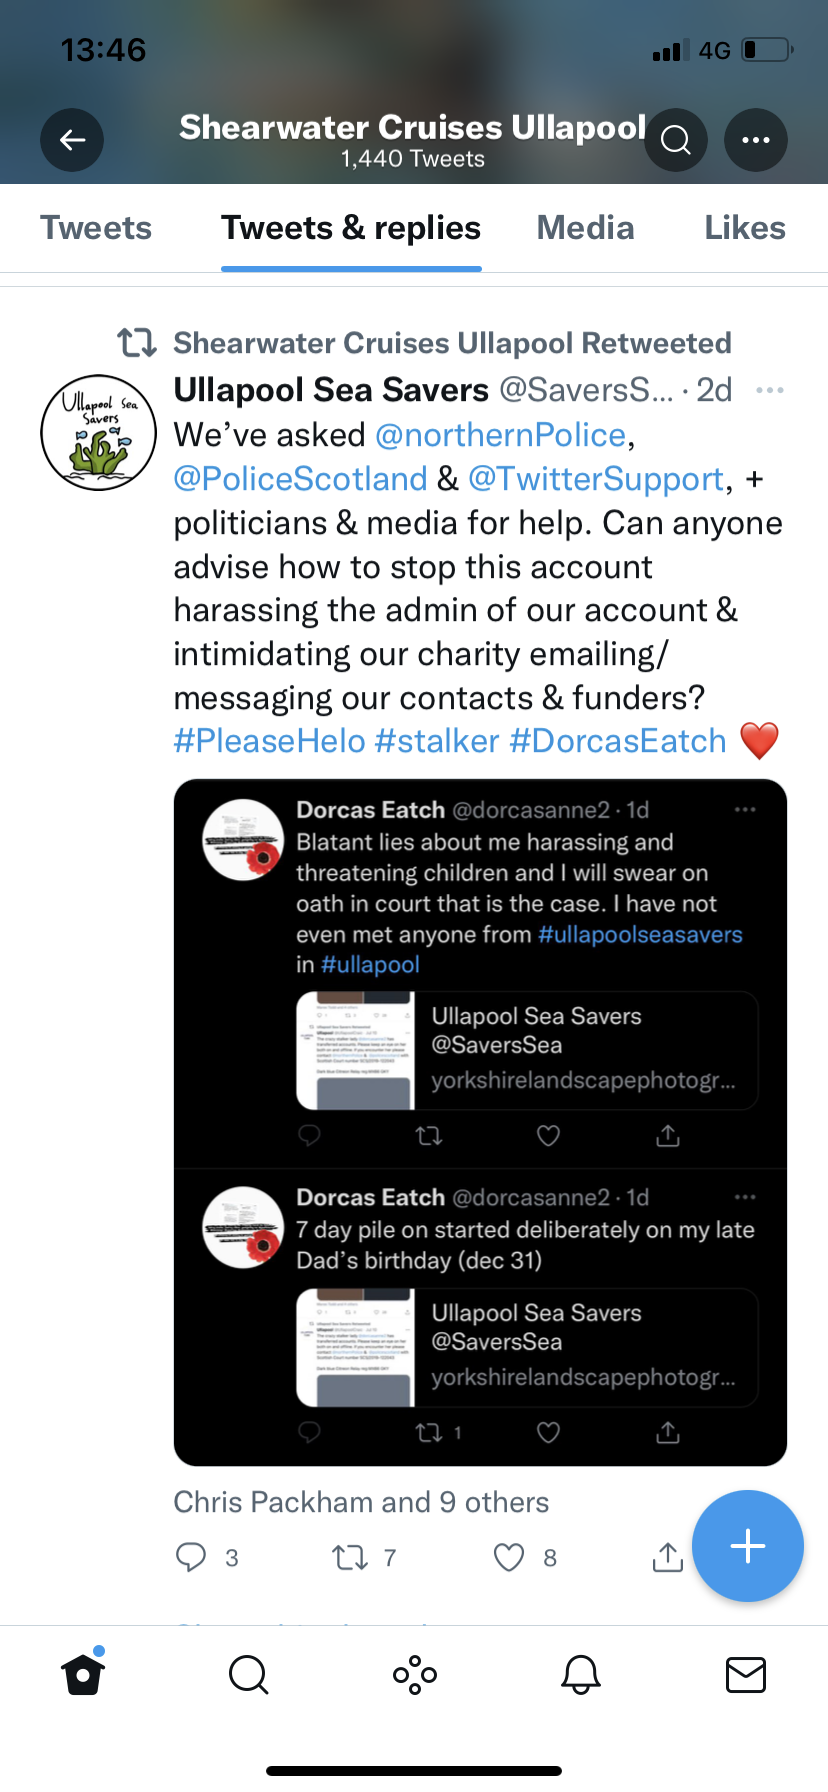Open Direct Messages envelope
Viewport: 828px width, 1792px height.
coord(745,1674)
